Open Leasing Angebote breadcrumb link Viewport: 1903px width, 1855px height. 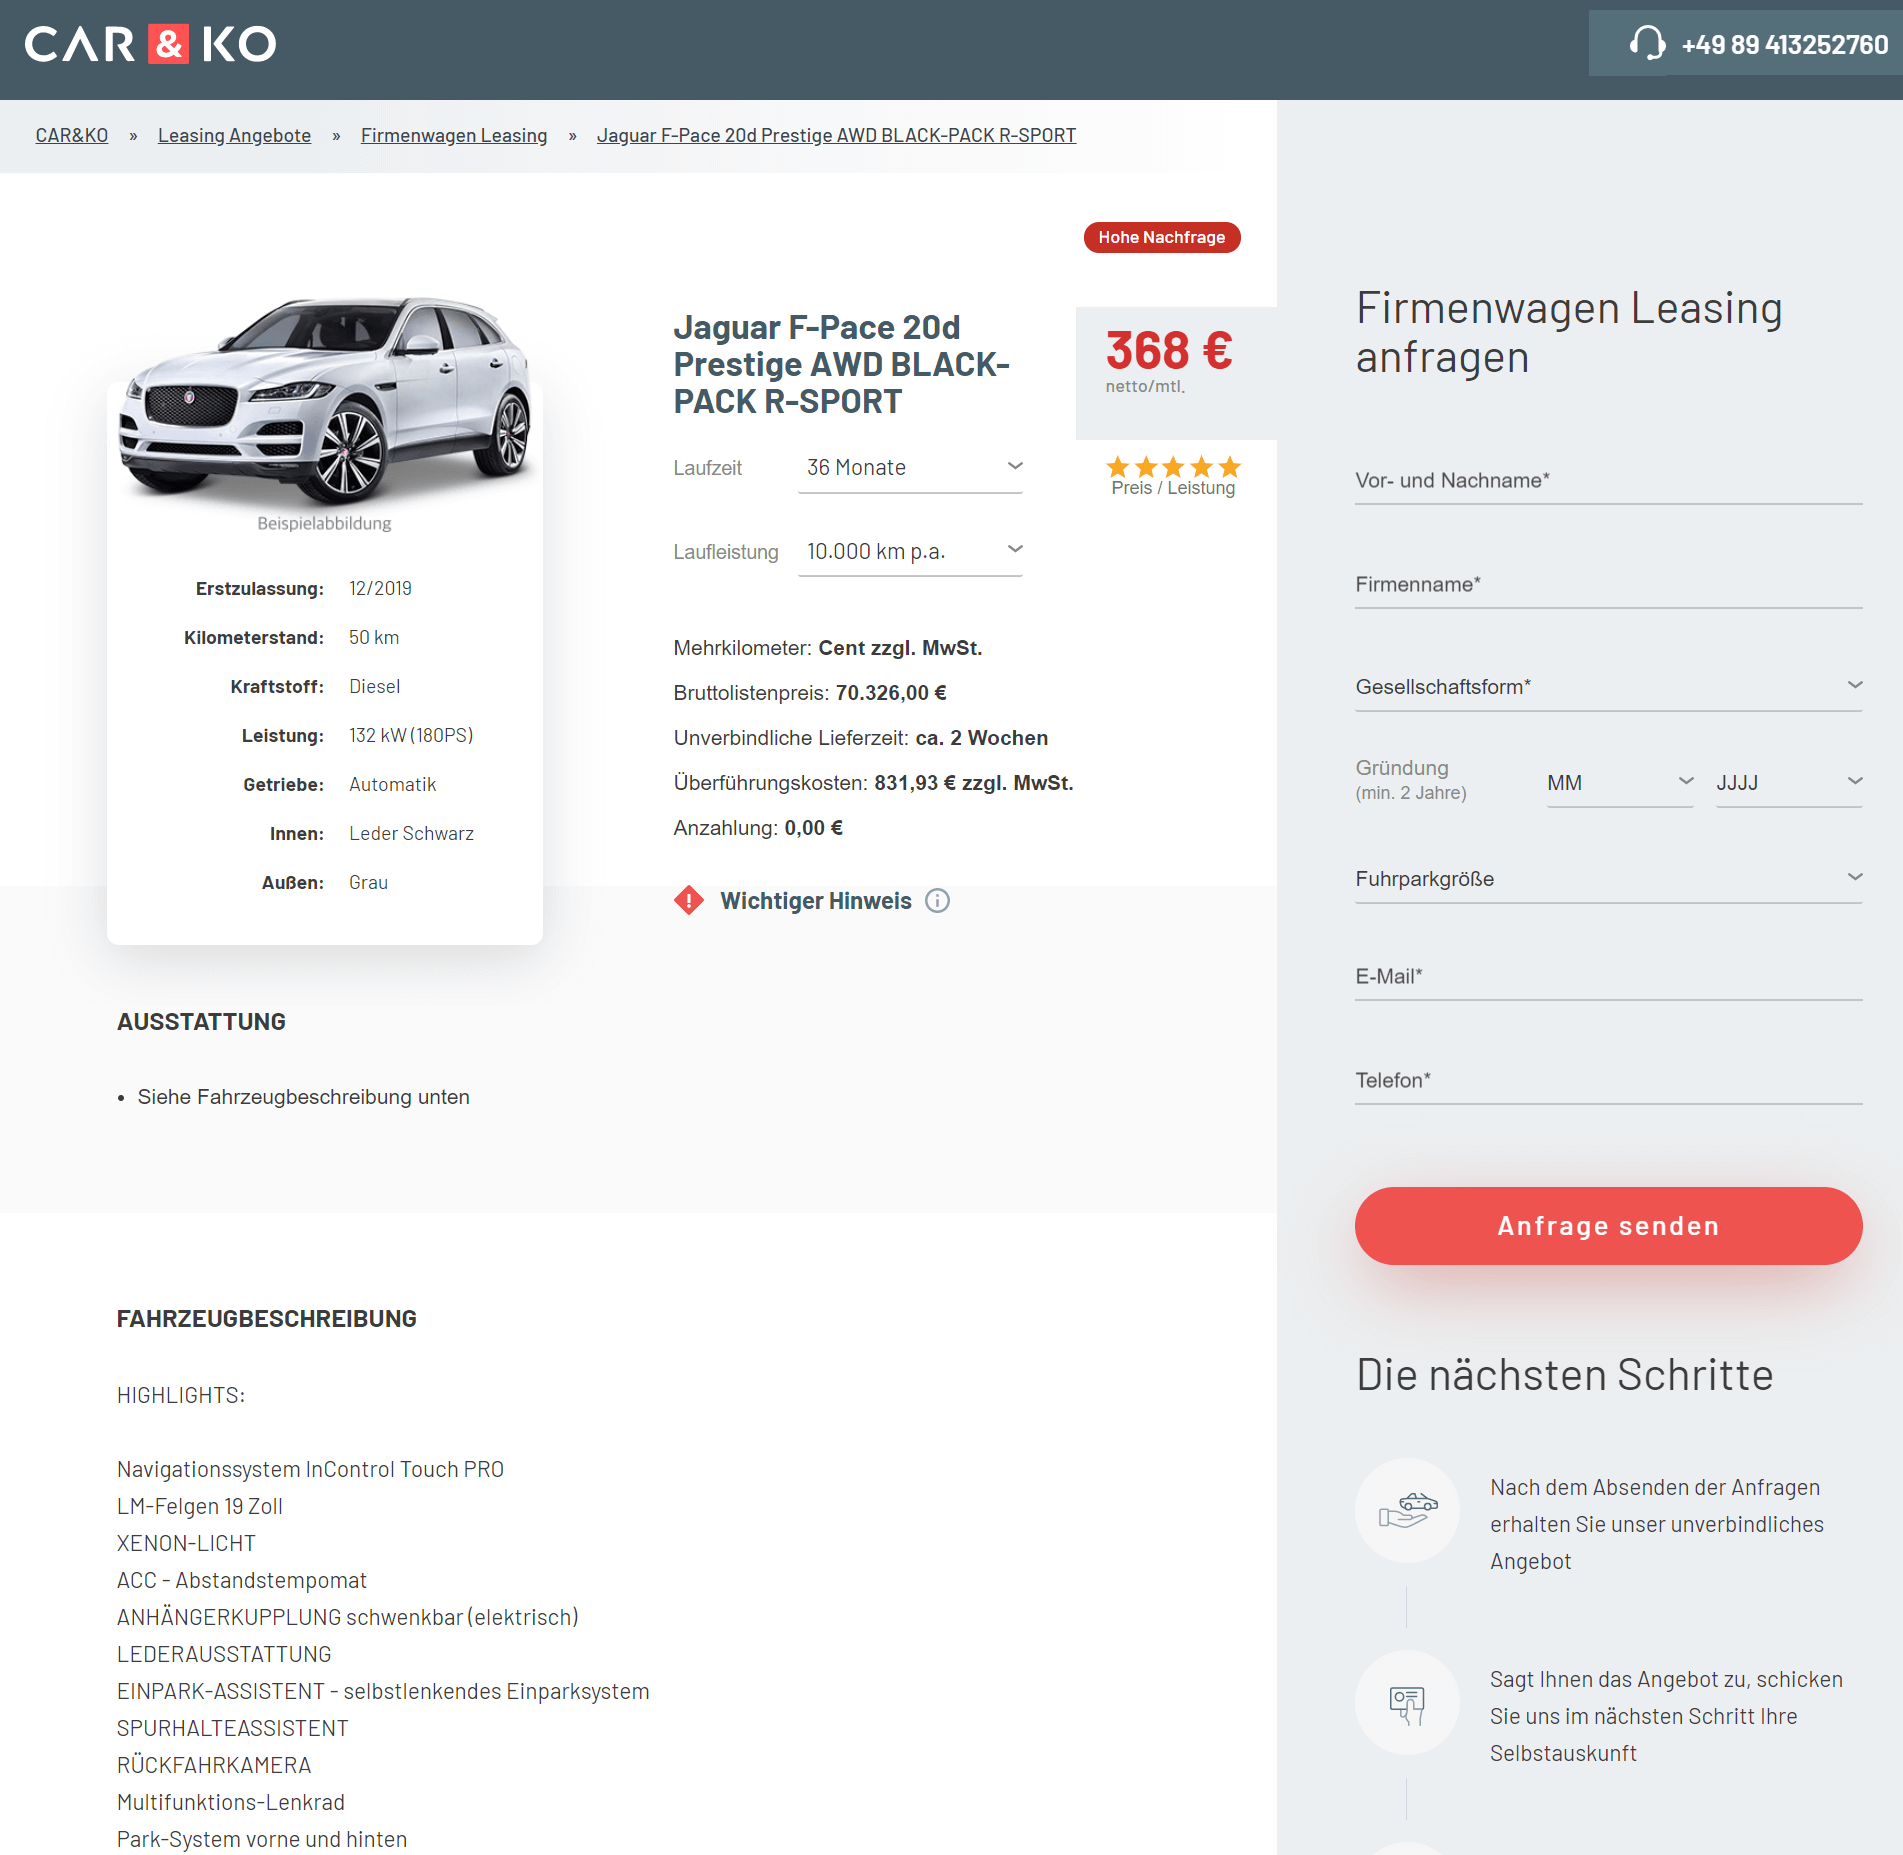234,135
